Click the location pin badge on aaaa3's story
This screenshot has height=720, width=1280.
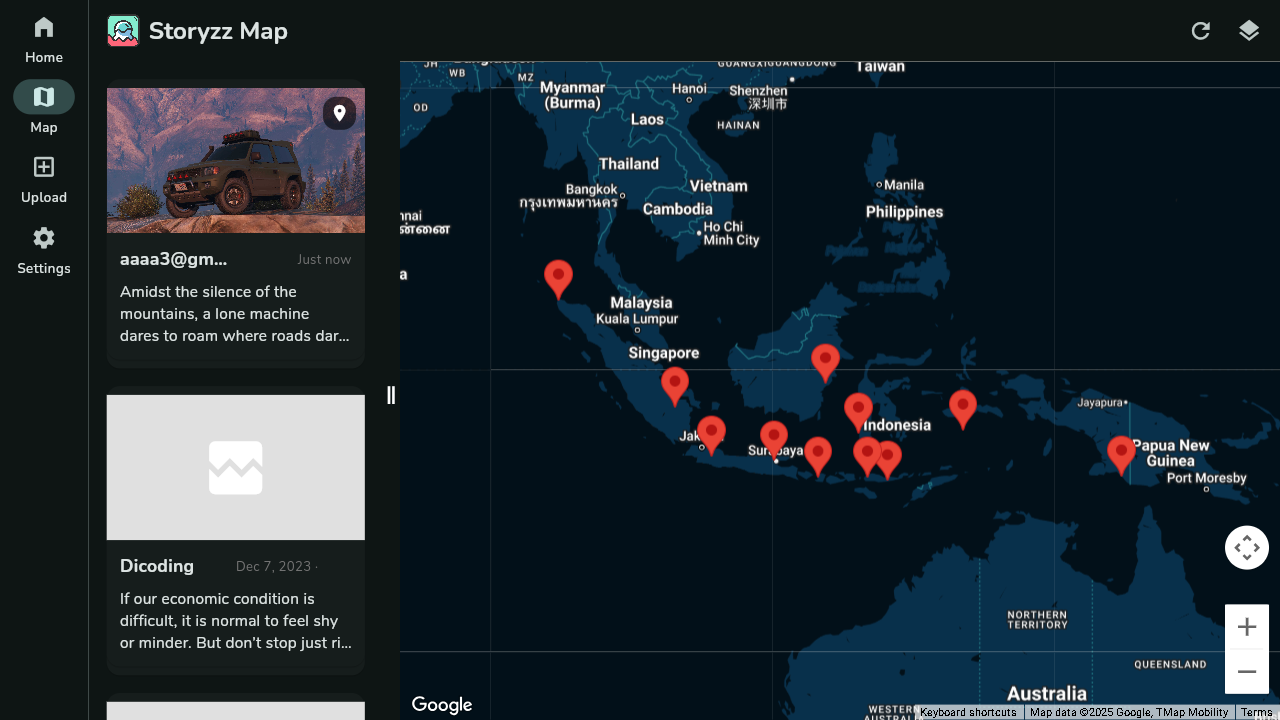[x=339, y=113]
